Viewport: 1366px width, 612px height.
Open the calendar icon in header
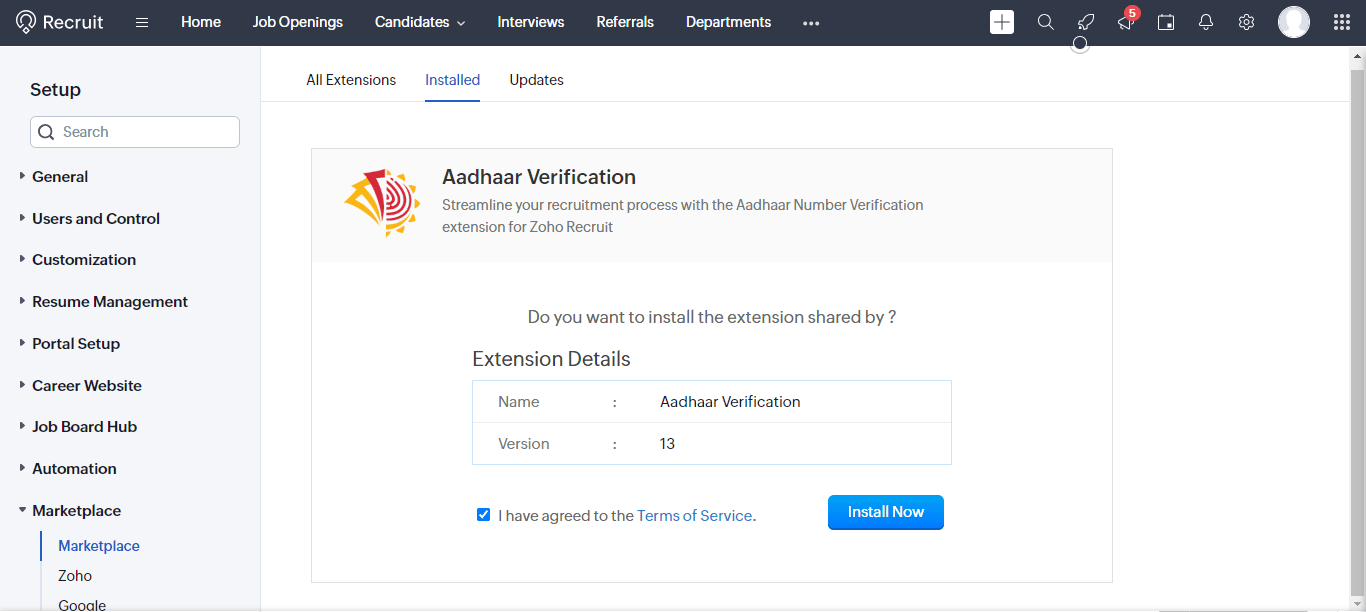(1166, 22)
